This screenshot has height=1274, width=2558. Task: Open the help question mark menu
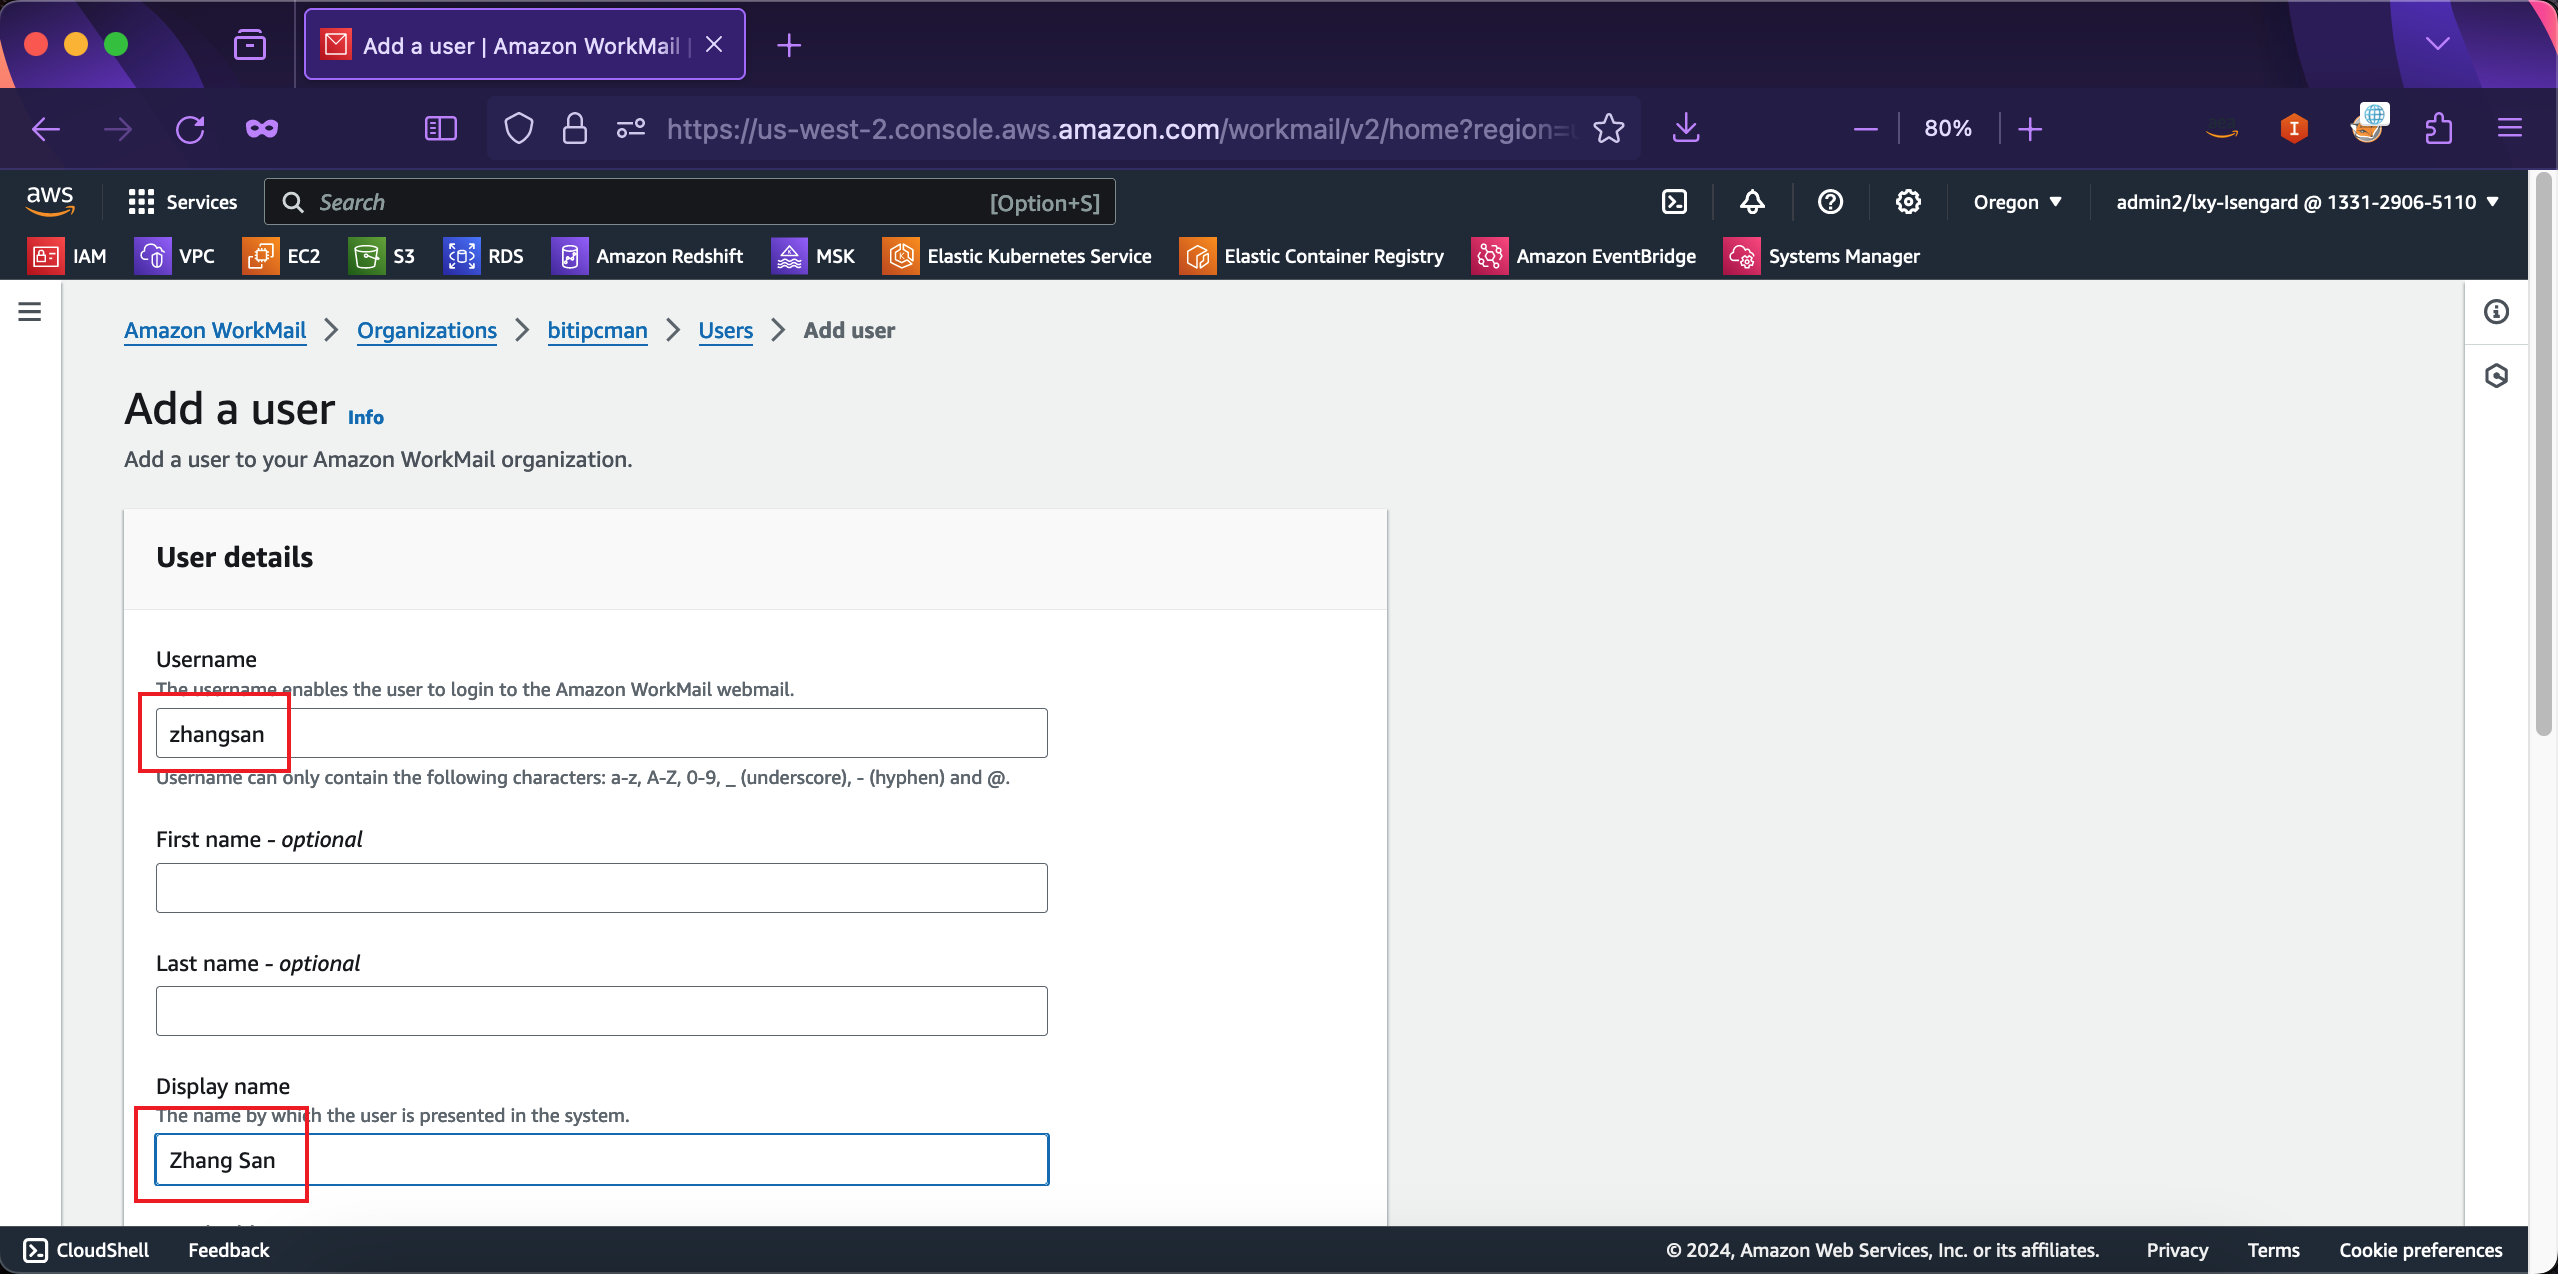pos(1830,202)
